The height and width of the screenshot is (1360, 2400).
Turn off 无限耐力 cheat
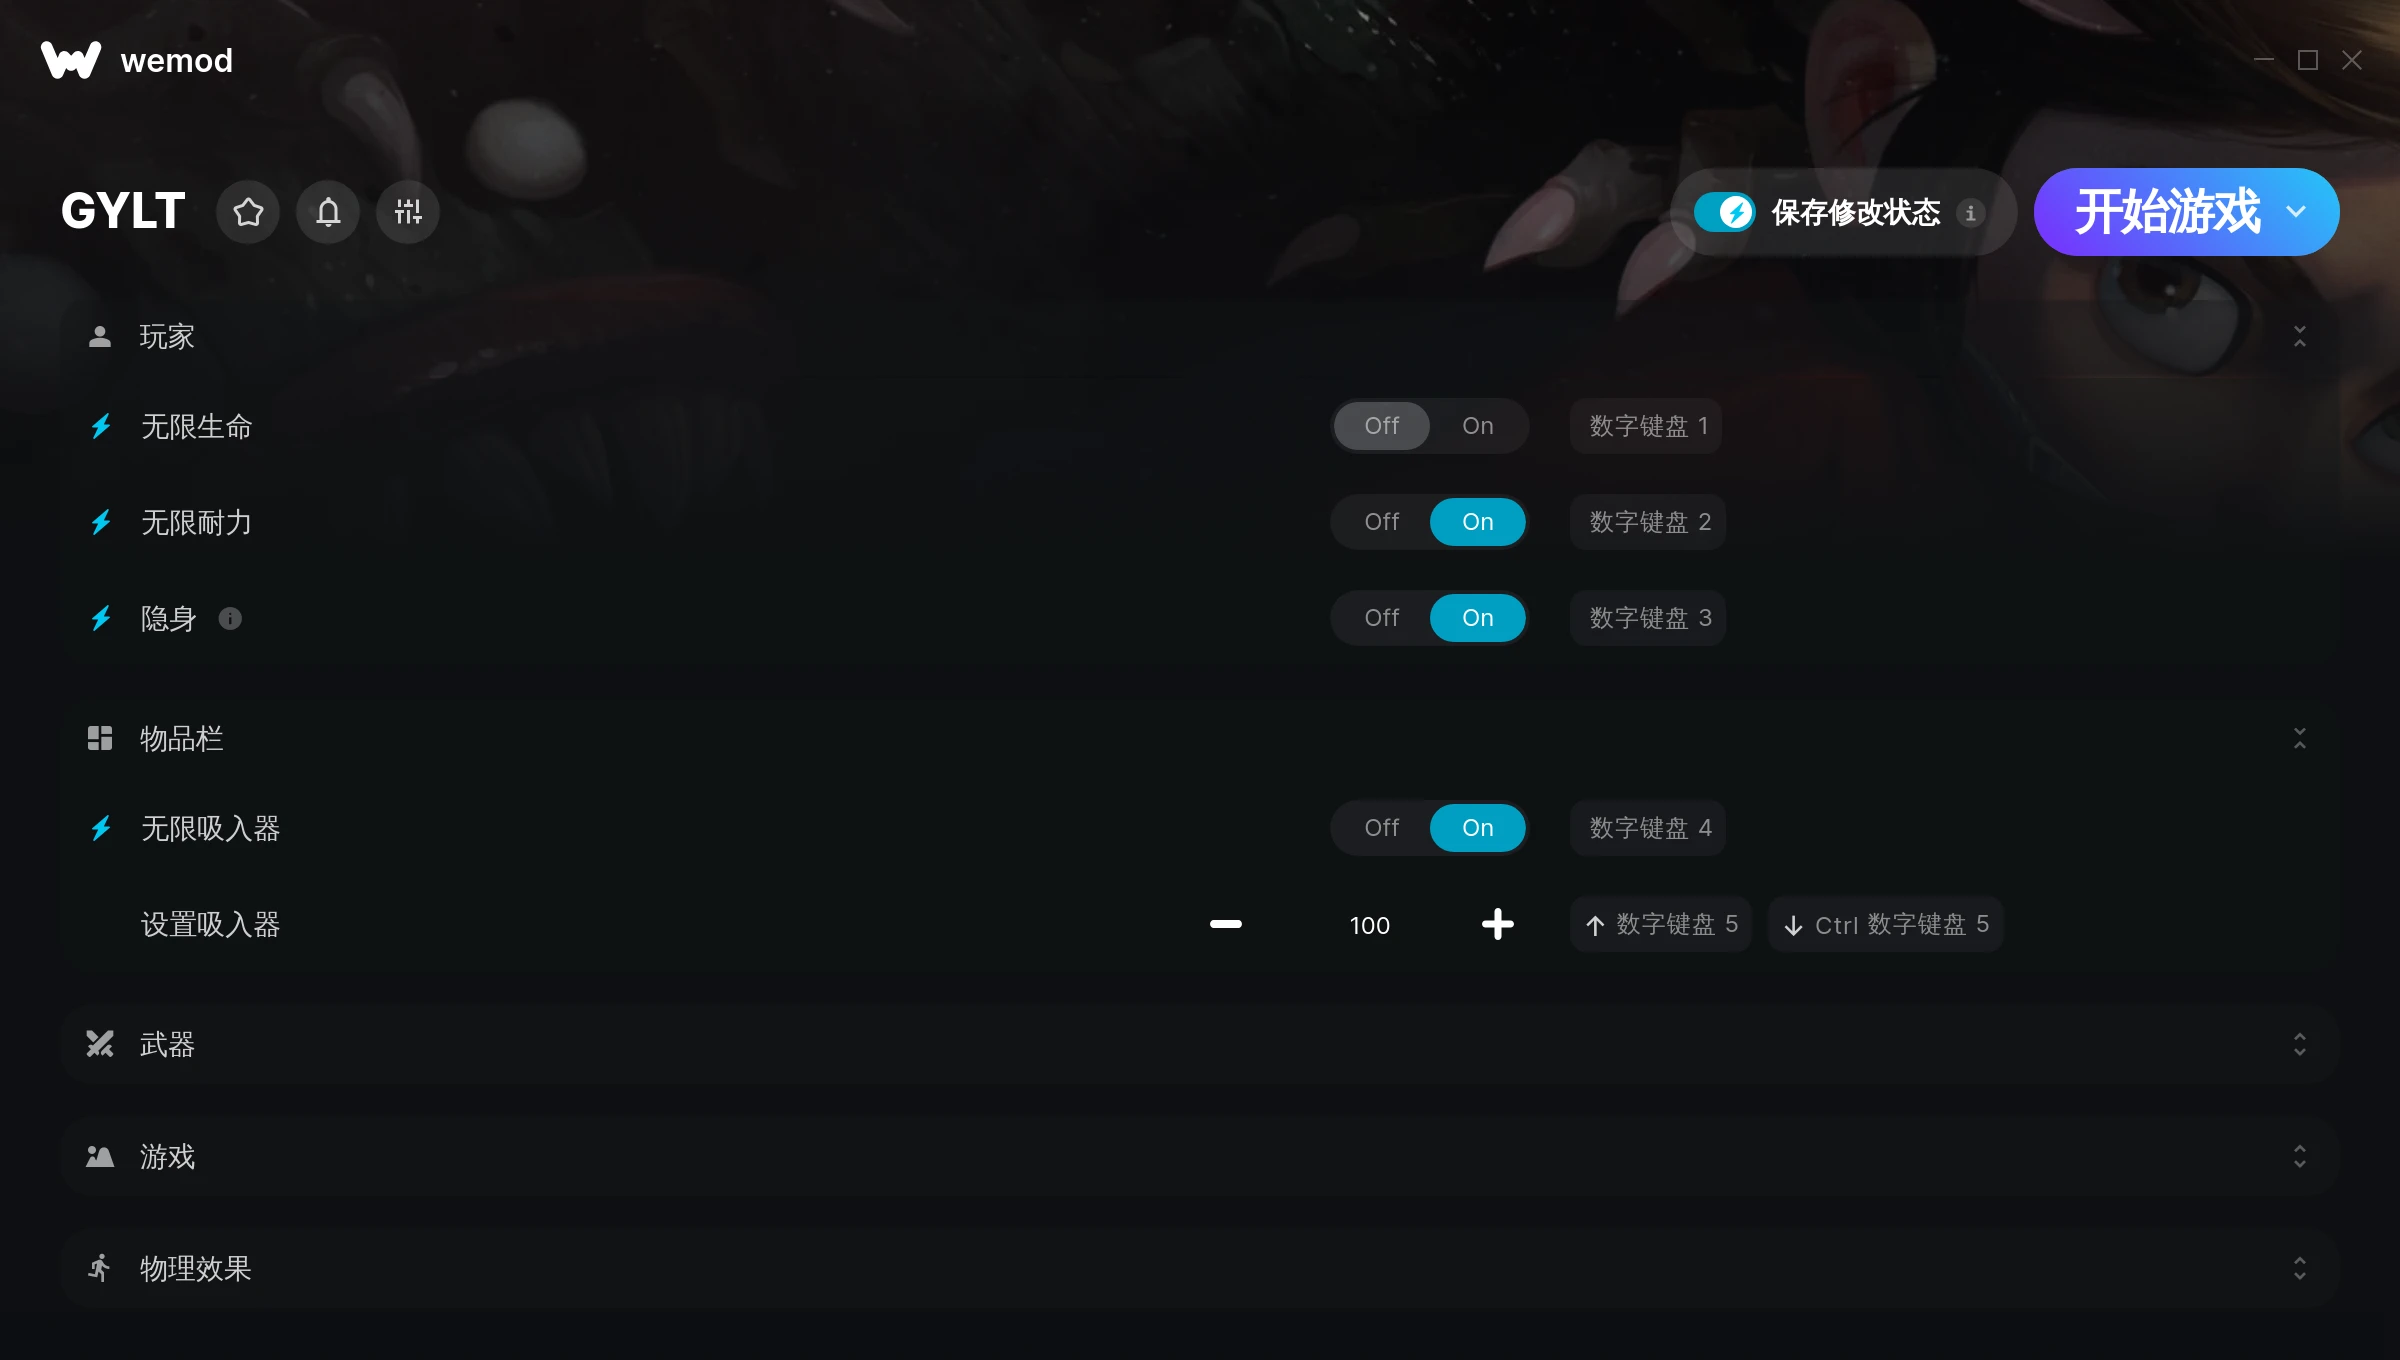click(x=1382, y=522)
